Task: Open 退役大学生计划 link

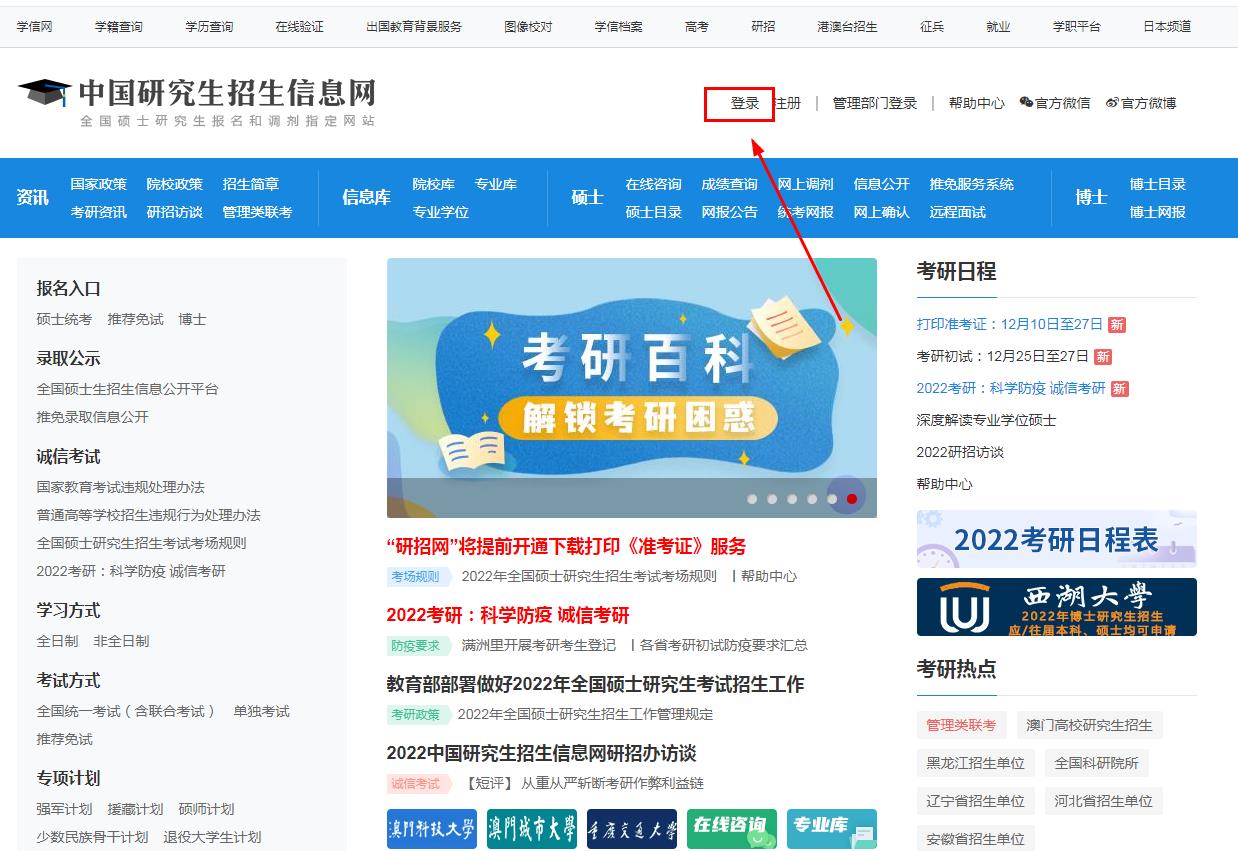Action: 213,837
